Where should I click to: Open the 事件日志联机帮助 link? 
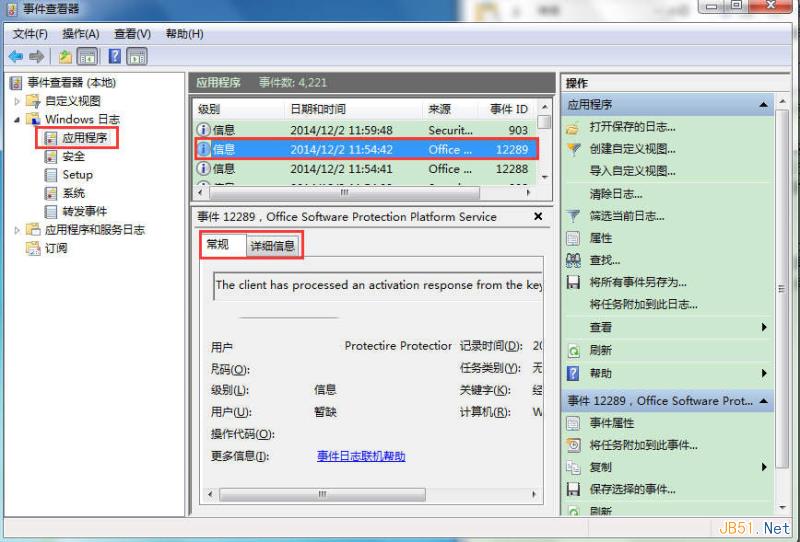pyautogui.click(x=361, y=456)
